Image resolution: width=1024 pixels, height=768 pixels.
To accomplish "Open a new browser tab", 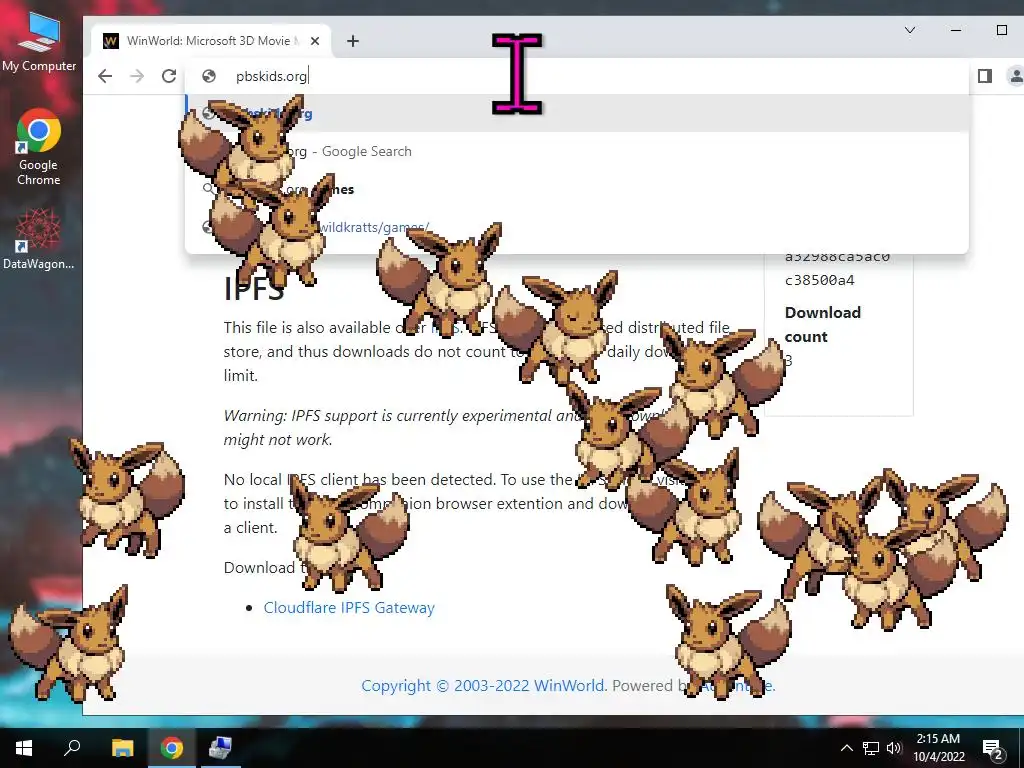I will pyautogui.click(x=353, y=41).
